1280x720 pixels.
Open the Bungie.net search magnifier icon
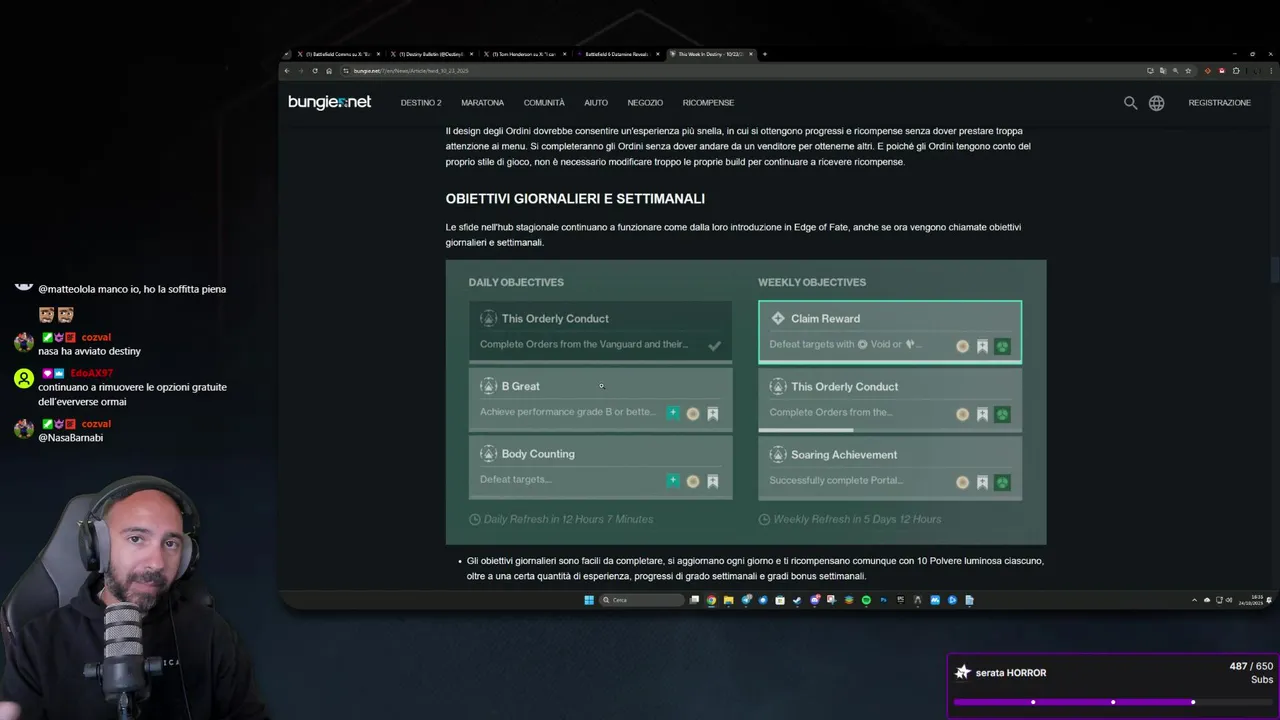(x=1130, y=102)
